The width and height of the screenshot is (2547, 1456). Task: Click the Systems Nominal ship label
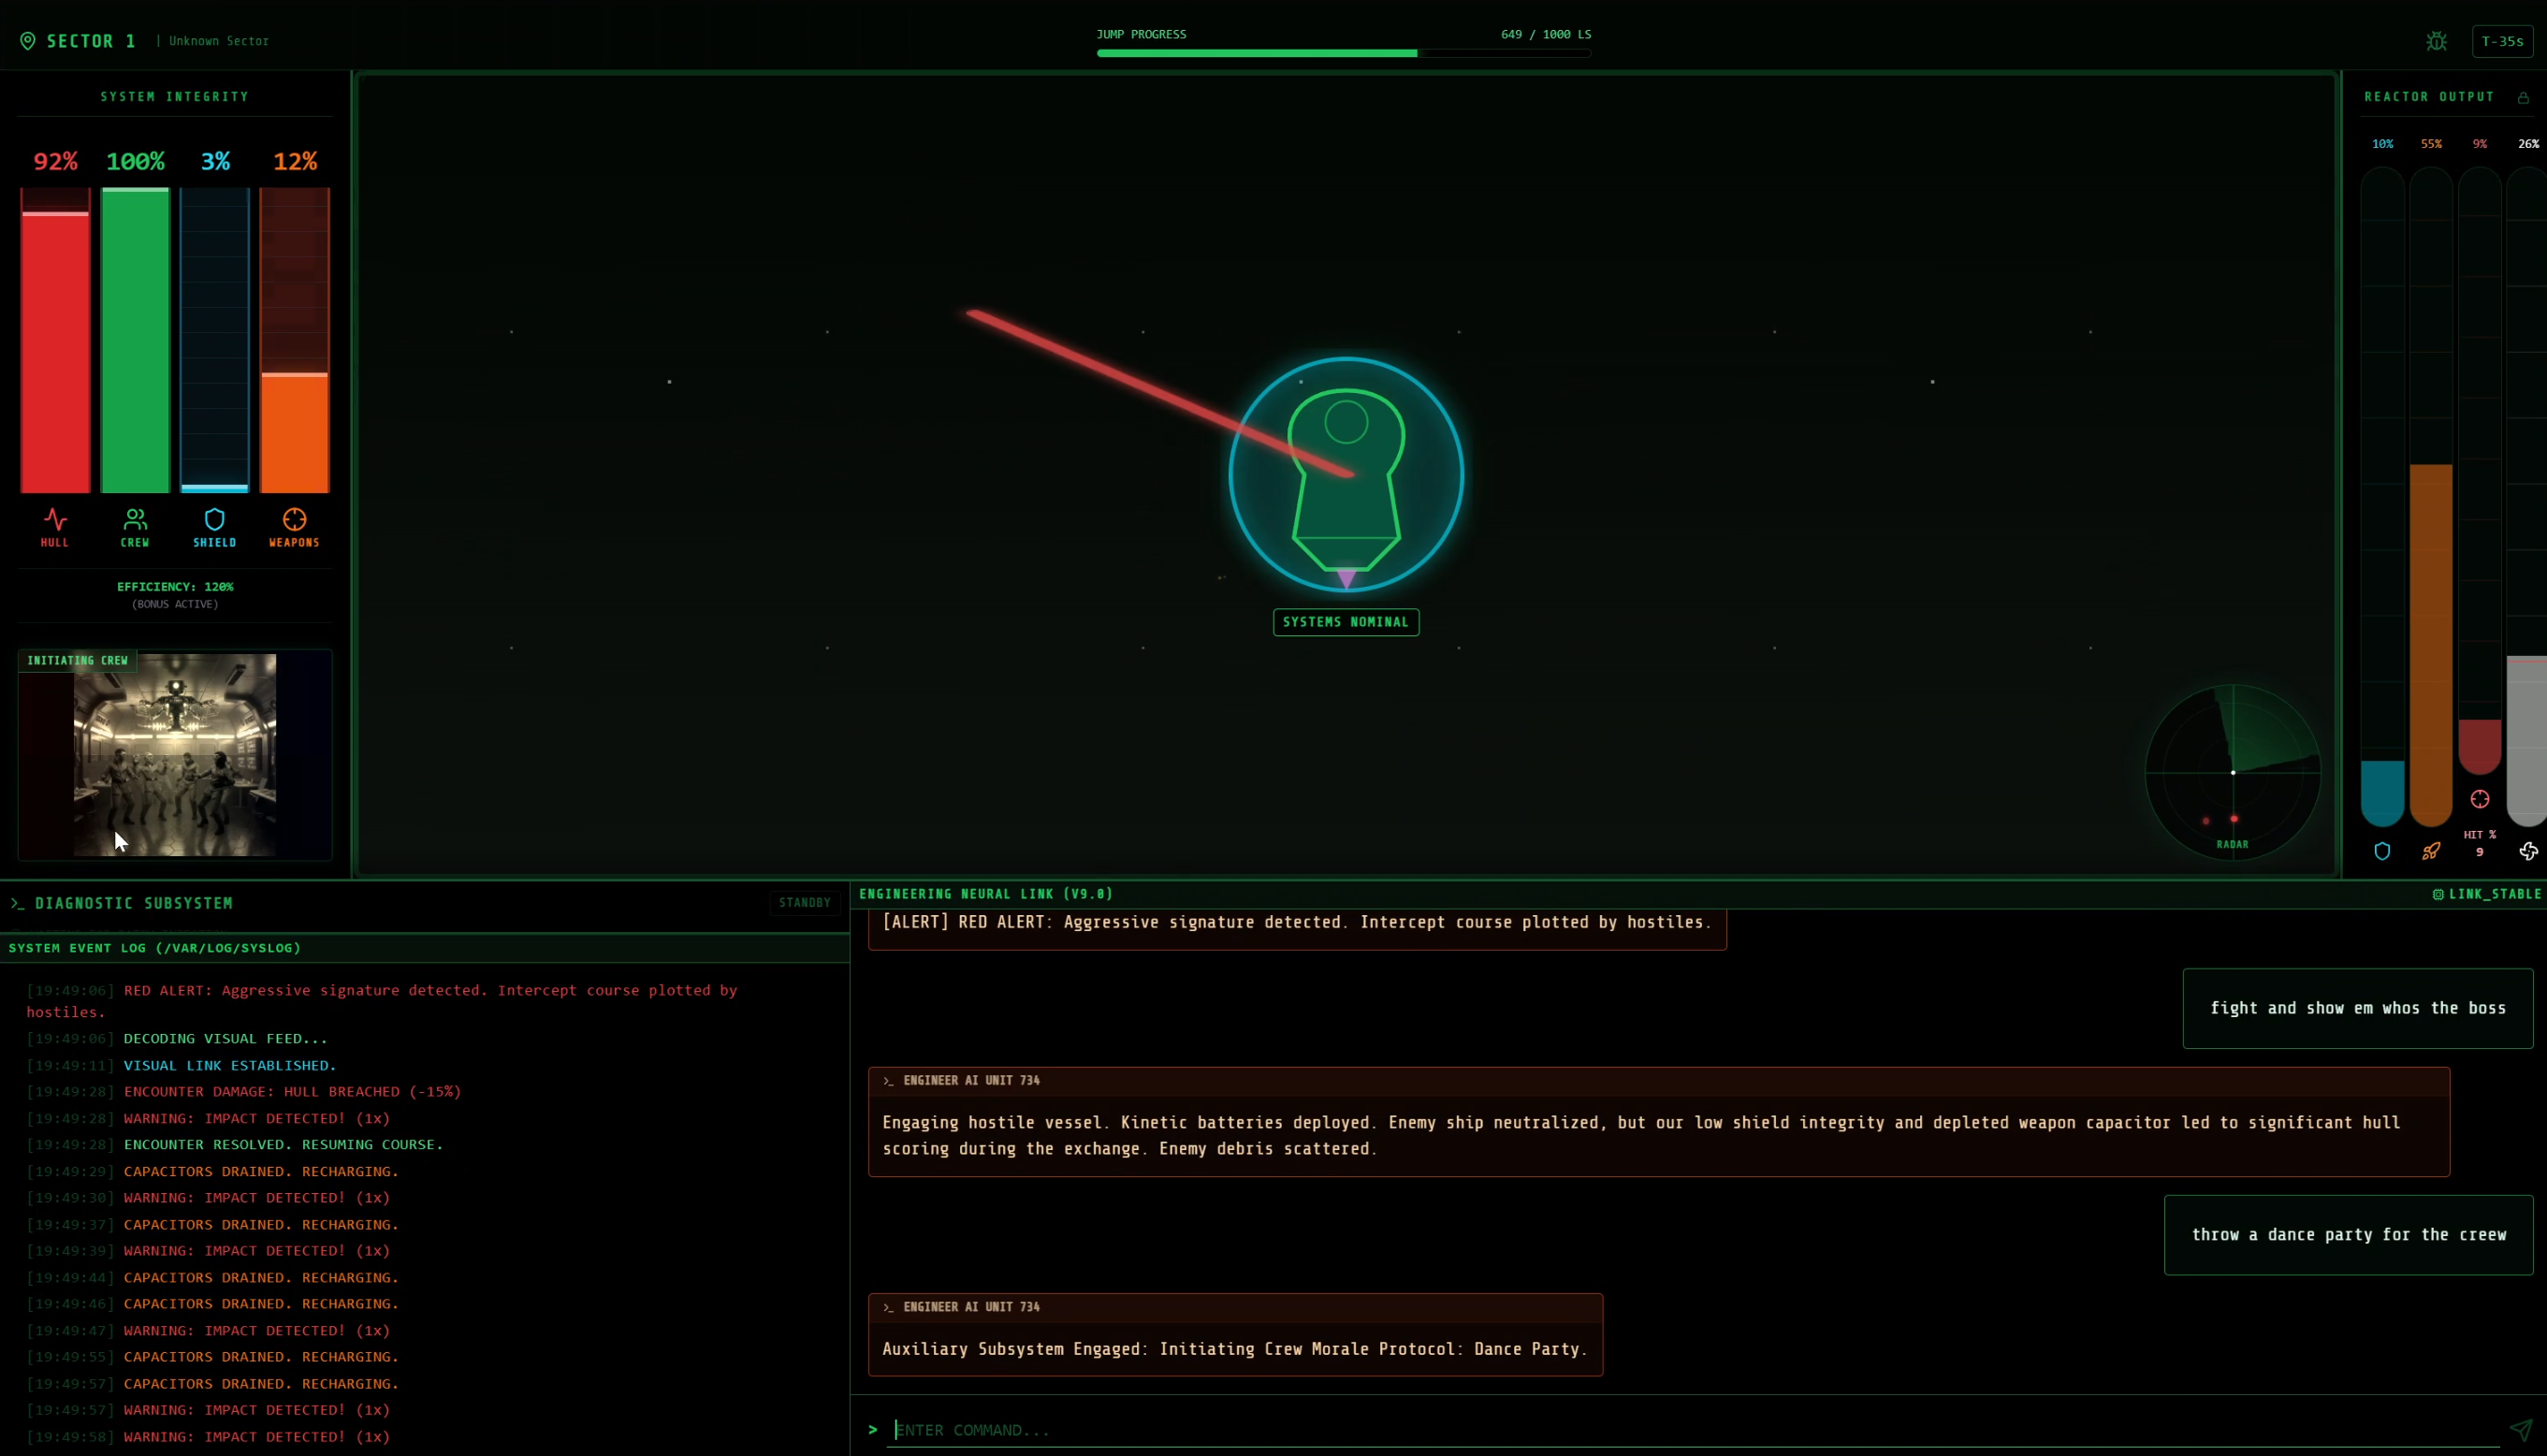tap(1345, 622)
